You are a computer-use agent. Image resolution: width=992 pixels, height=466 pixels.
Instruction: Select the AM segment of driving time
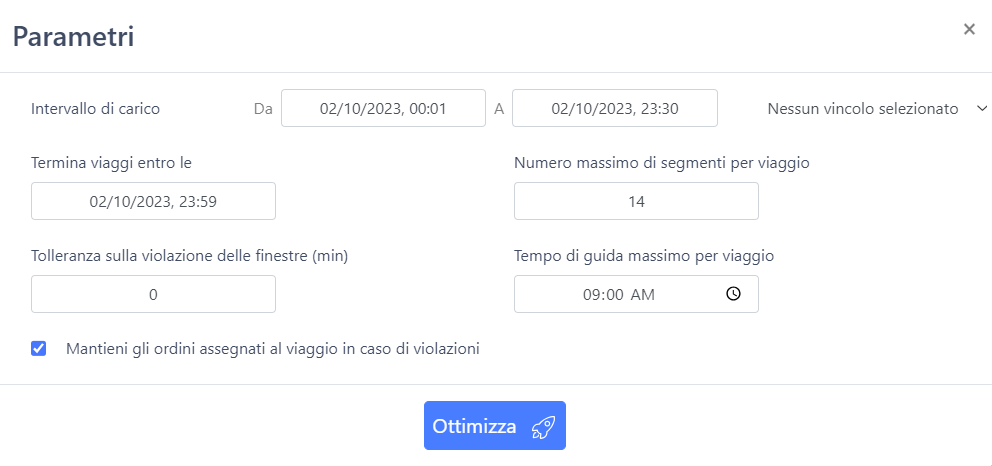(643, 294)
